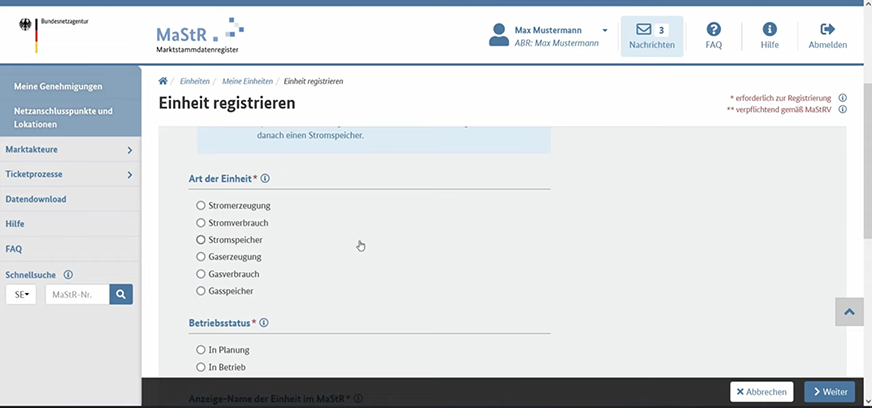Click the Abbrechen button

(x=762, y=392)
